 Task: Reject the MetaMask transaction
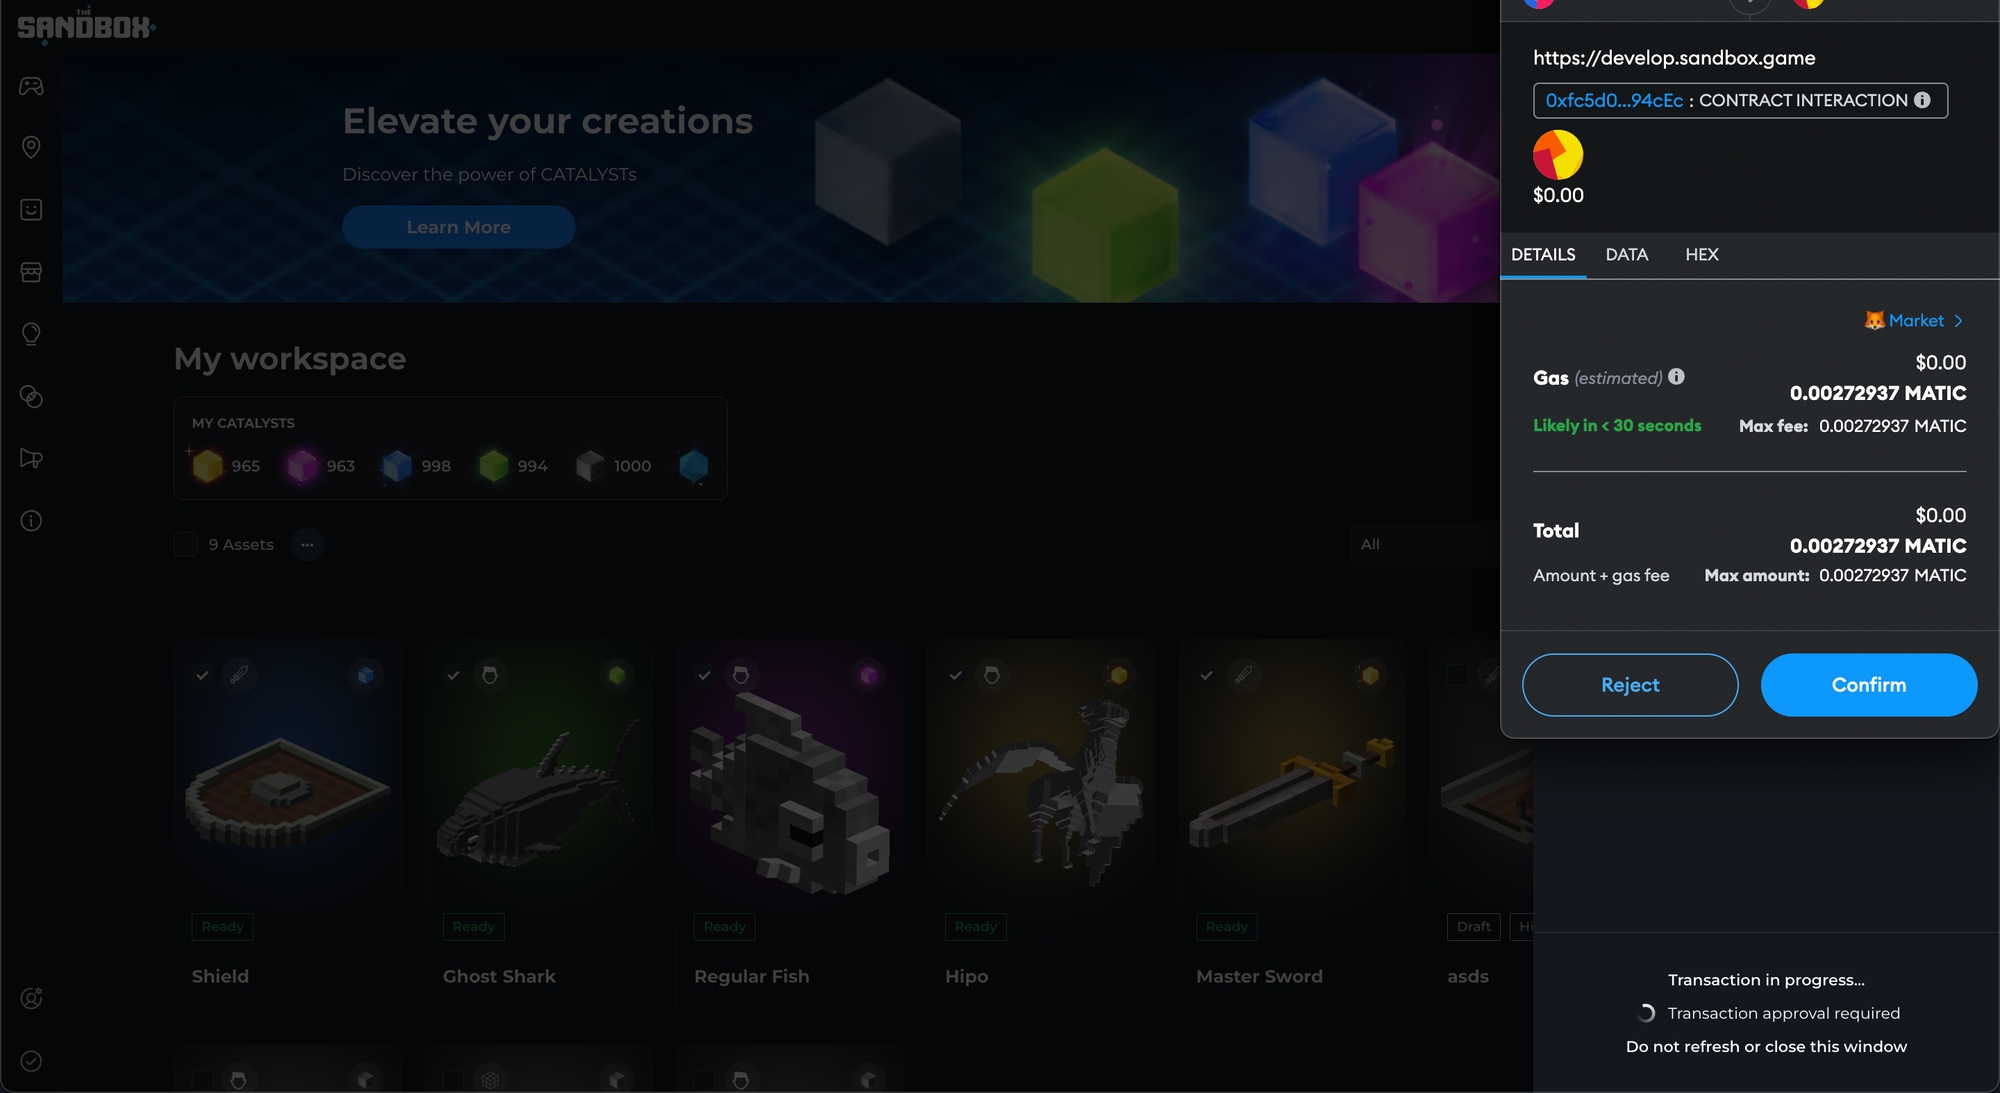tap(1629, 685)
